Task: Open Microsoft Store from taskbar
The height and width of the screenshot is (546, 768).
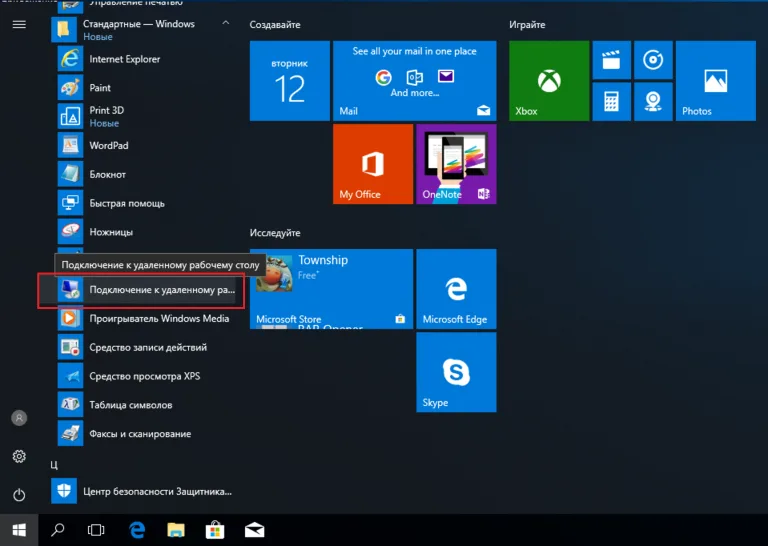Action: click(x=215, y=530)
